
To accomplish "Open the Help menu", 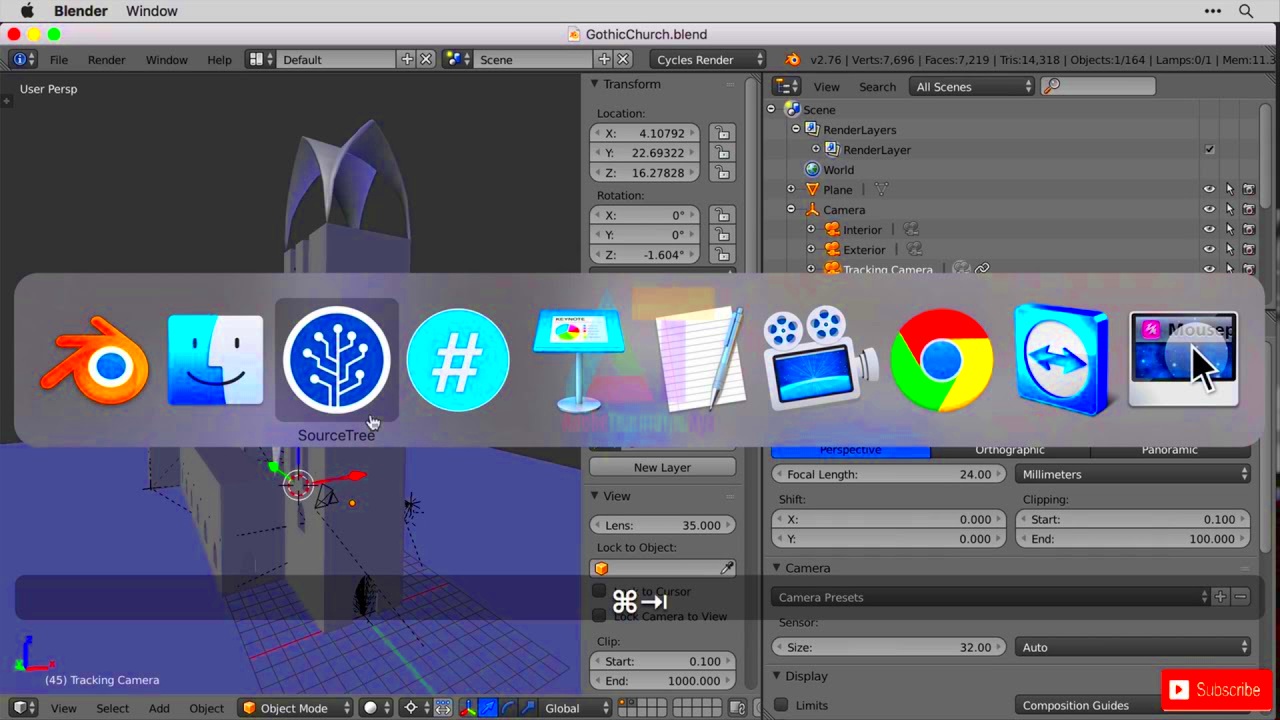I will [219, 59].
